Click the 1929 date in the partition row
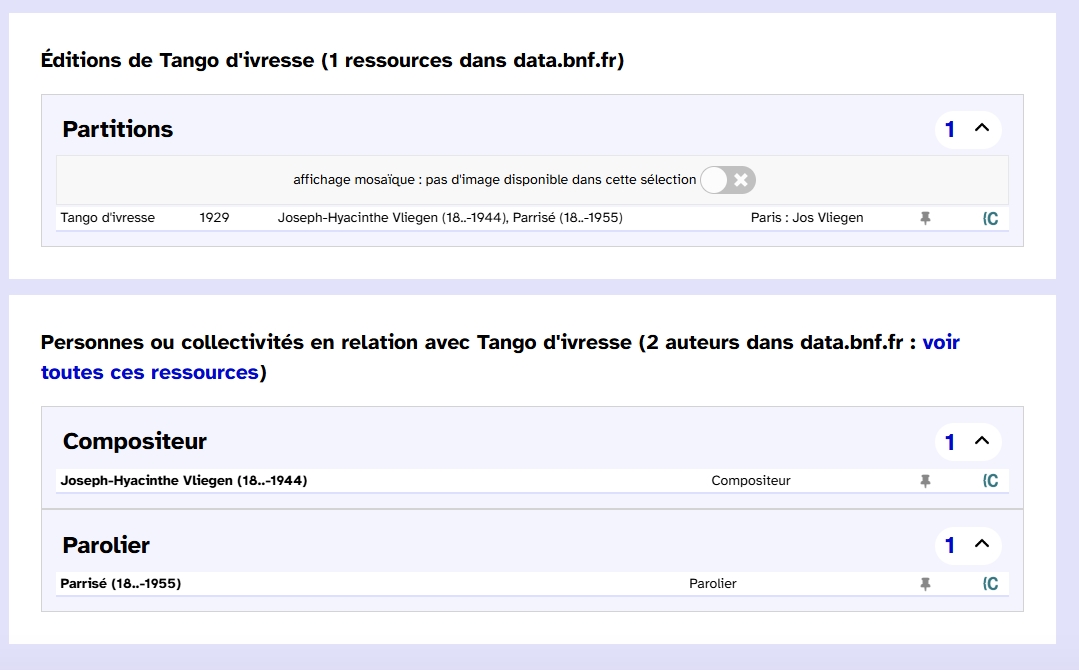The width and height of the screenshot is (1079, 670). tap(214, 218)
